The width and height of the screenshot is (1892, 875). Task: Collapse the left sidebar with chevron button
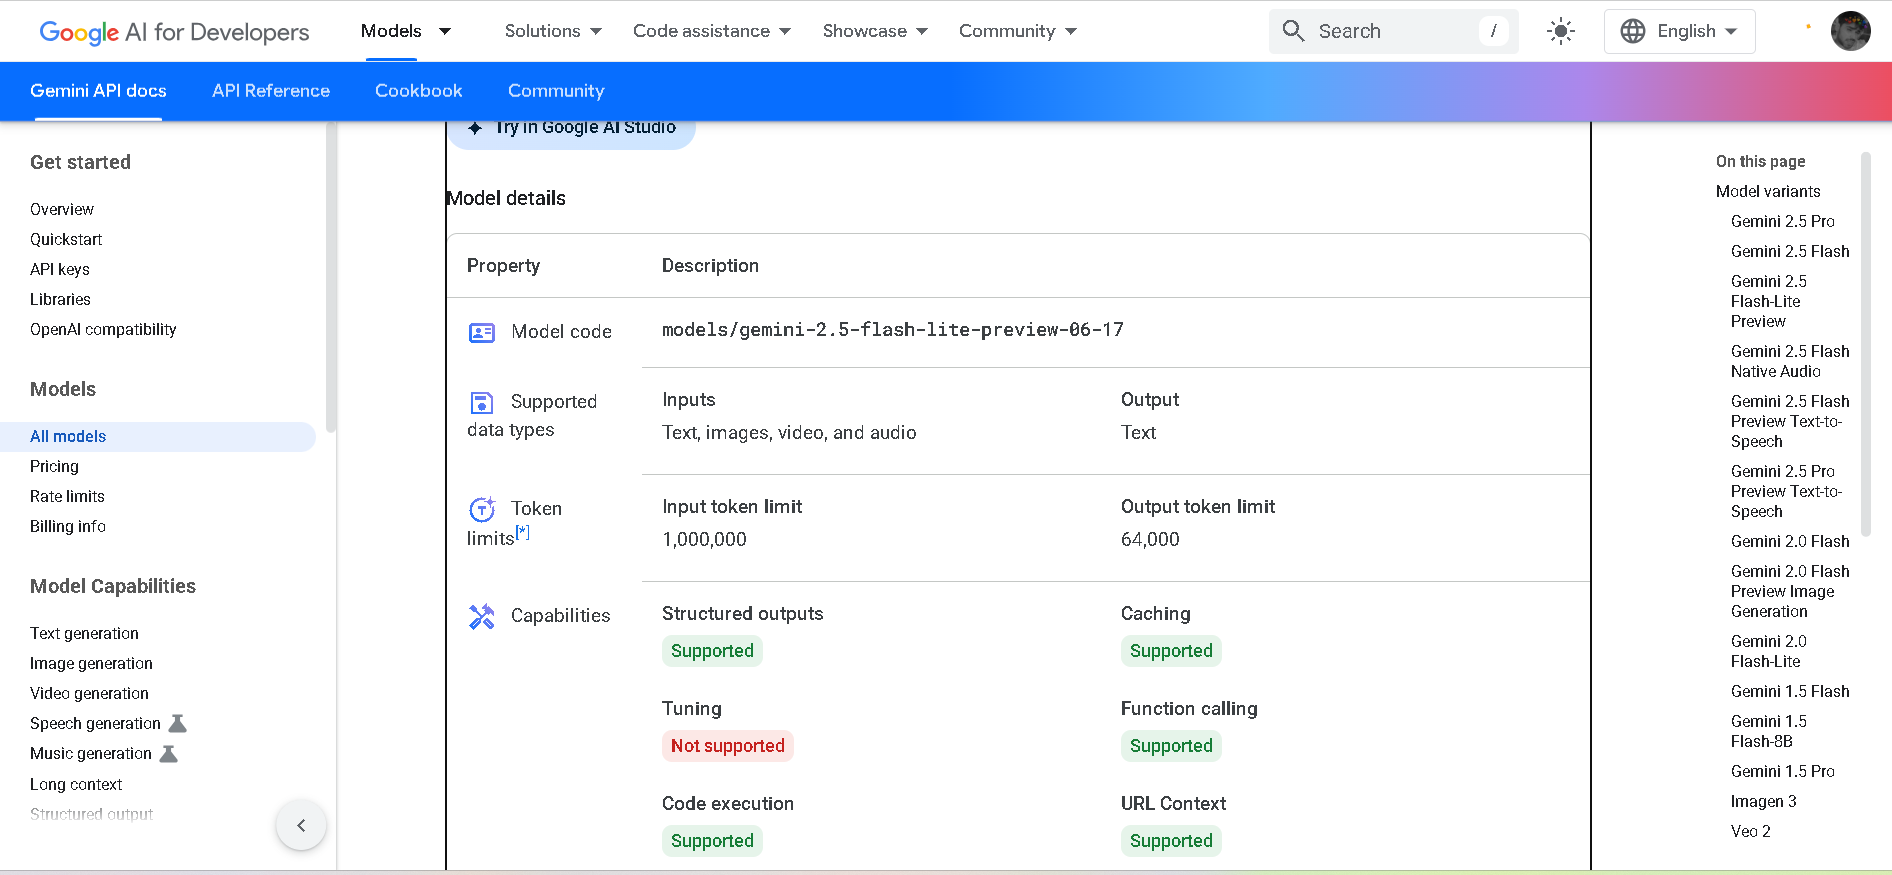301,825
